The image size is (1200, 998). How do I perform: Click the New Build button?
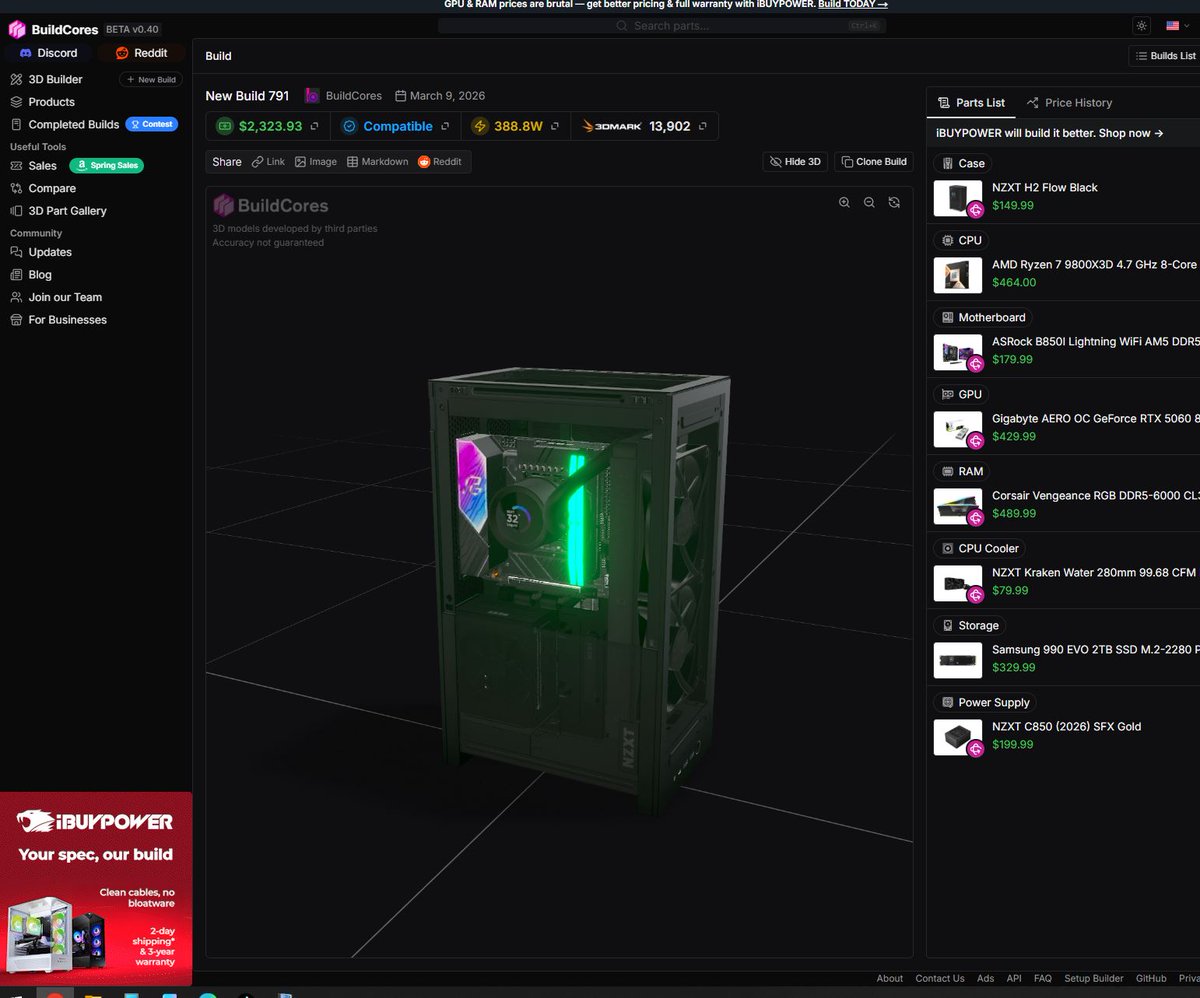[151, 79]
